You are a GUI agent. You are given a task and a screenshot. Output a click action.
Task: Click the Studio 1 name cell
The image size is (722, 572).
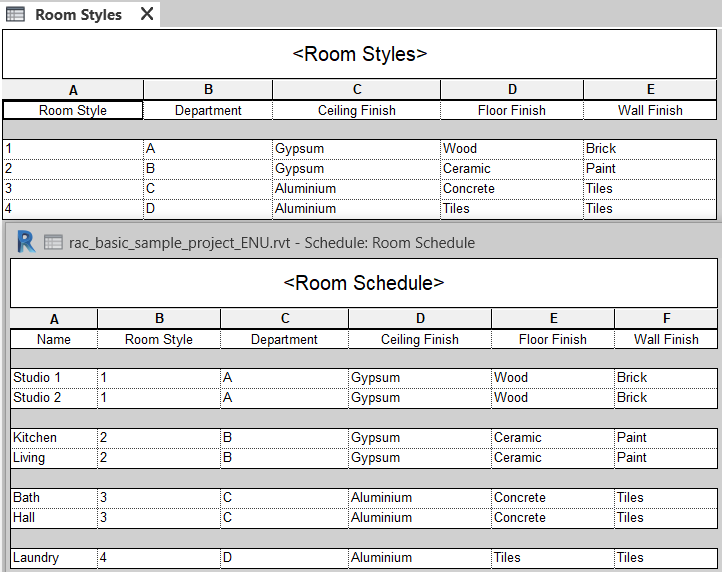[54, 378]
